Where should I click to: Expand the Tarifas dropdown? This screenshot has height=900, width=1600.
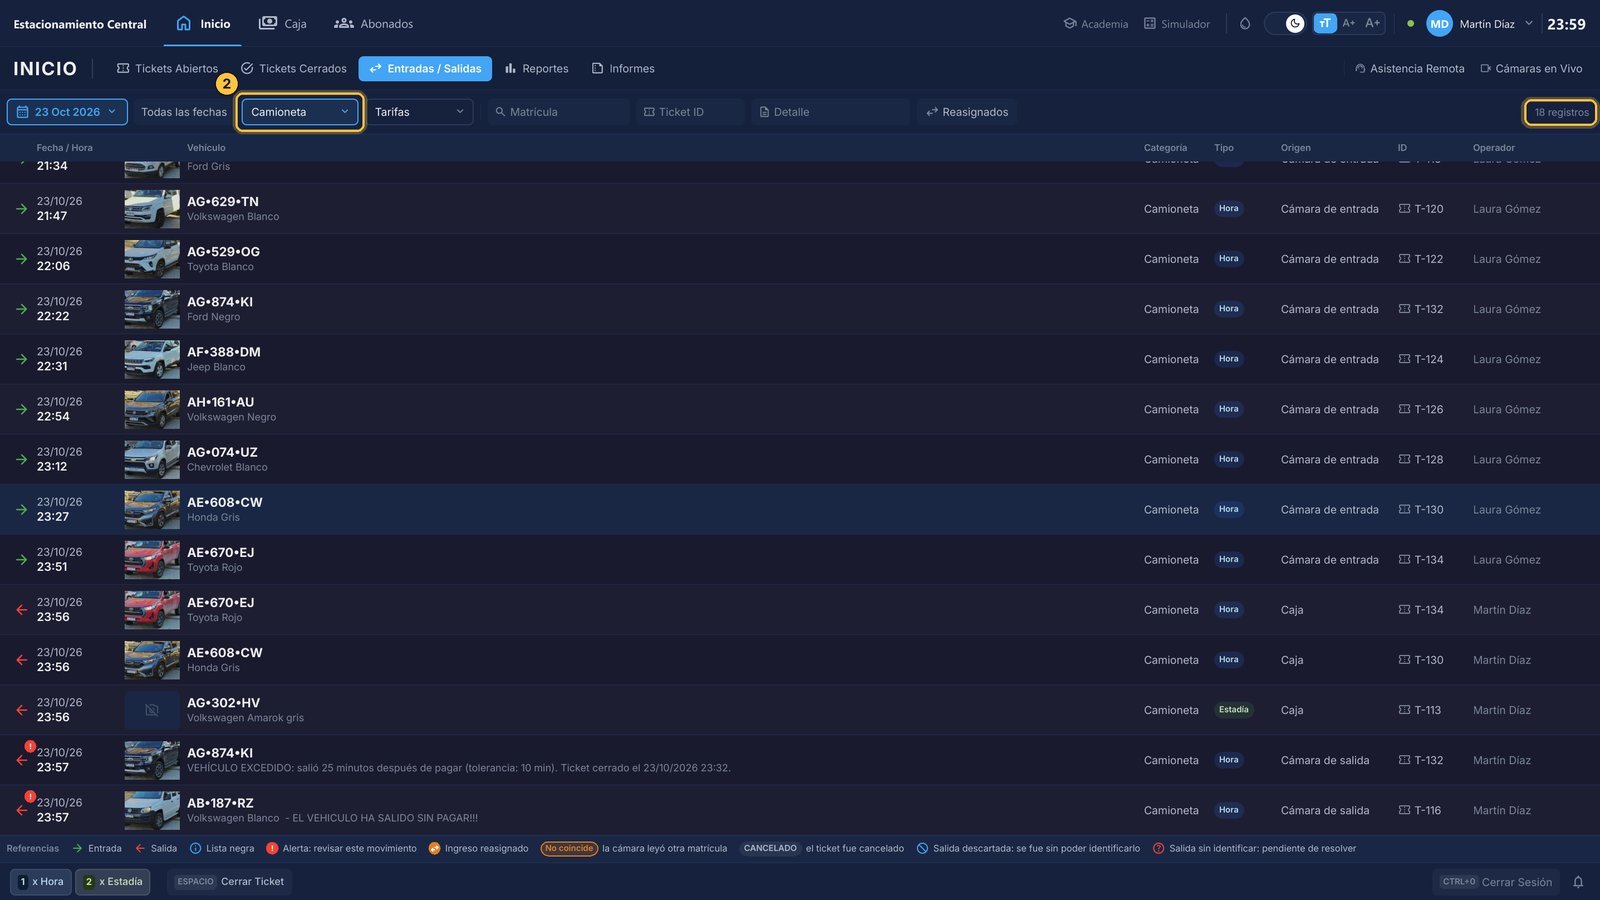click(420, 112)
